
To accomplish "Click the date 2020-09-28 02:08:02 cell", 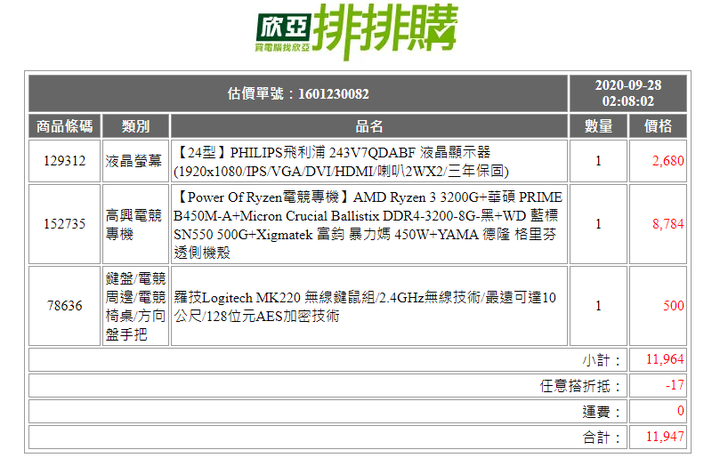I will point(628,94).
